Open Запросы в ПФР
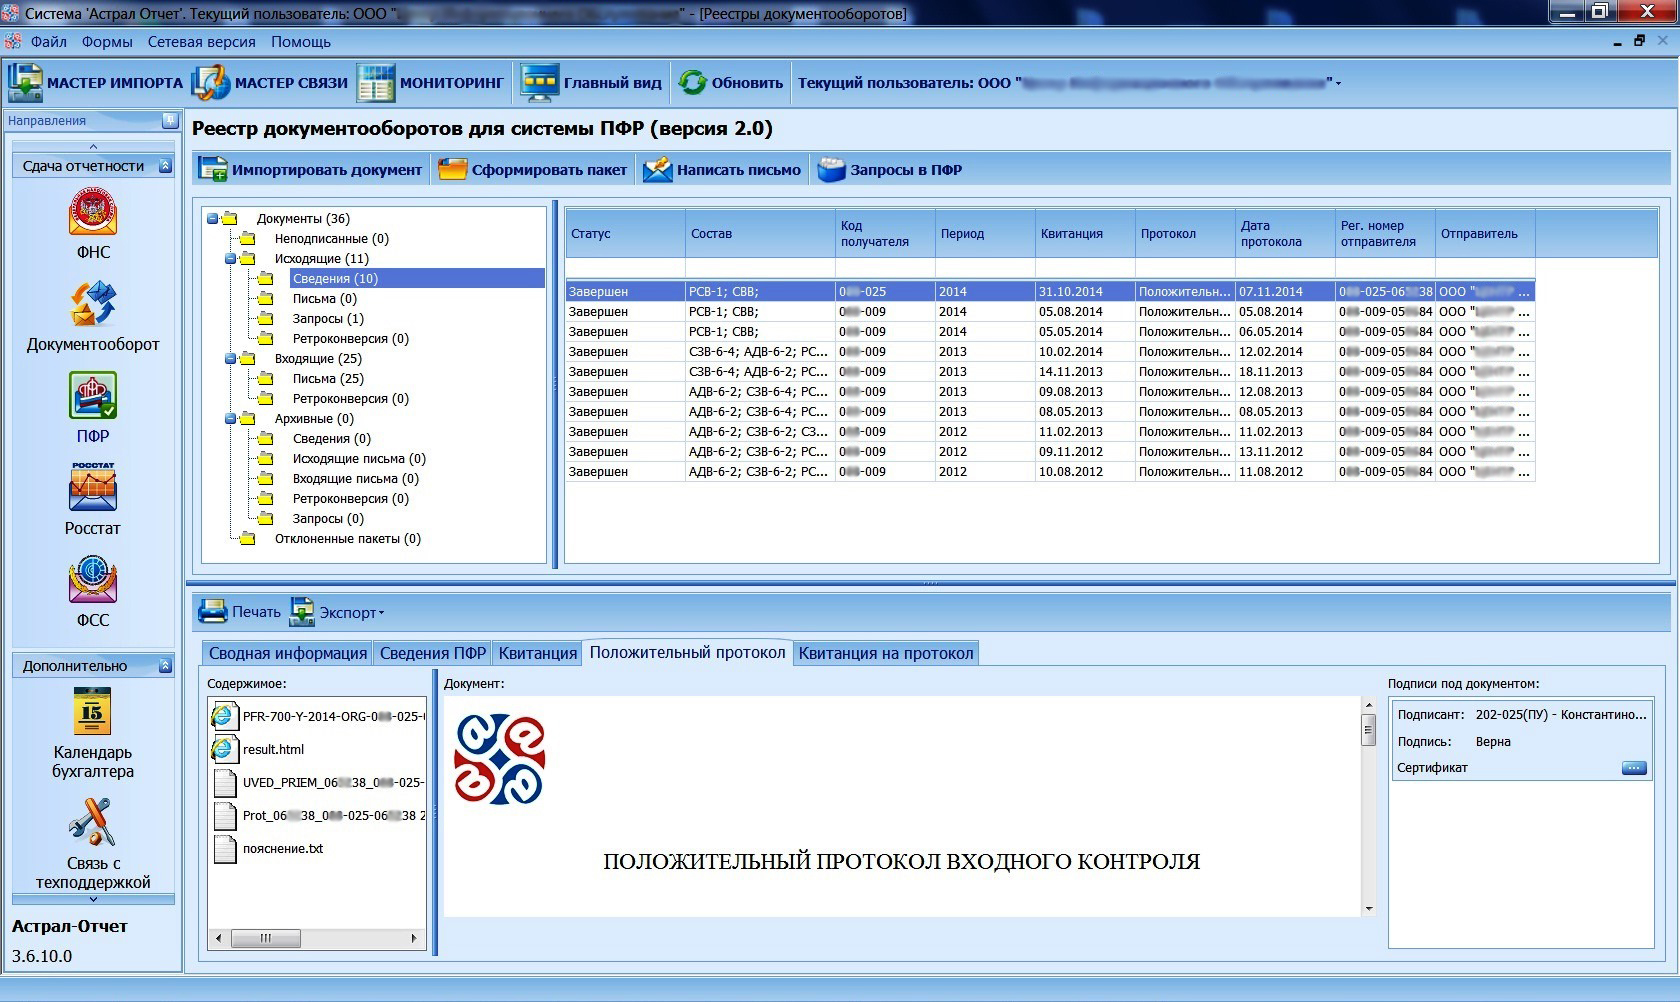 coord(889,170)
